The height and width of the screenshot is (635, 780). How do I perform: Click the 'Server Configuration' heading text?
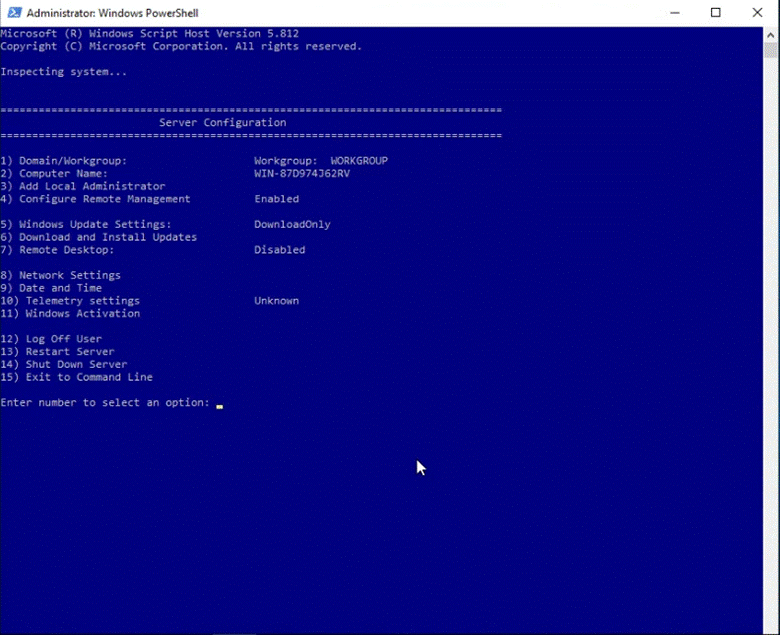point(222,122)
